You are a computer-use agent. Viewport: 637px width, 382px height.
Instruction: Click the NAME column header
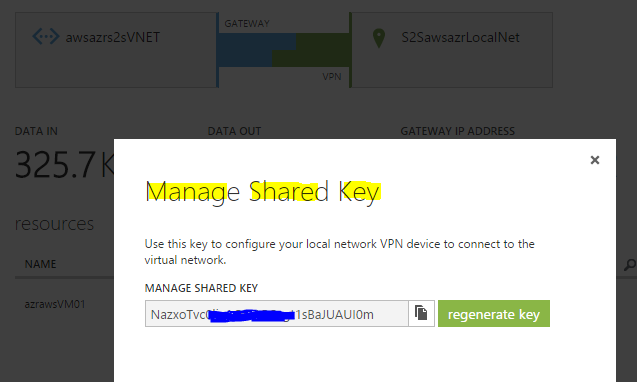(x=40, y=264)
